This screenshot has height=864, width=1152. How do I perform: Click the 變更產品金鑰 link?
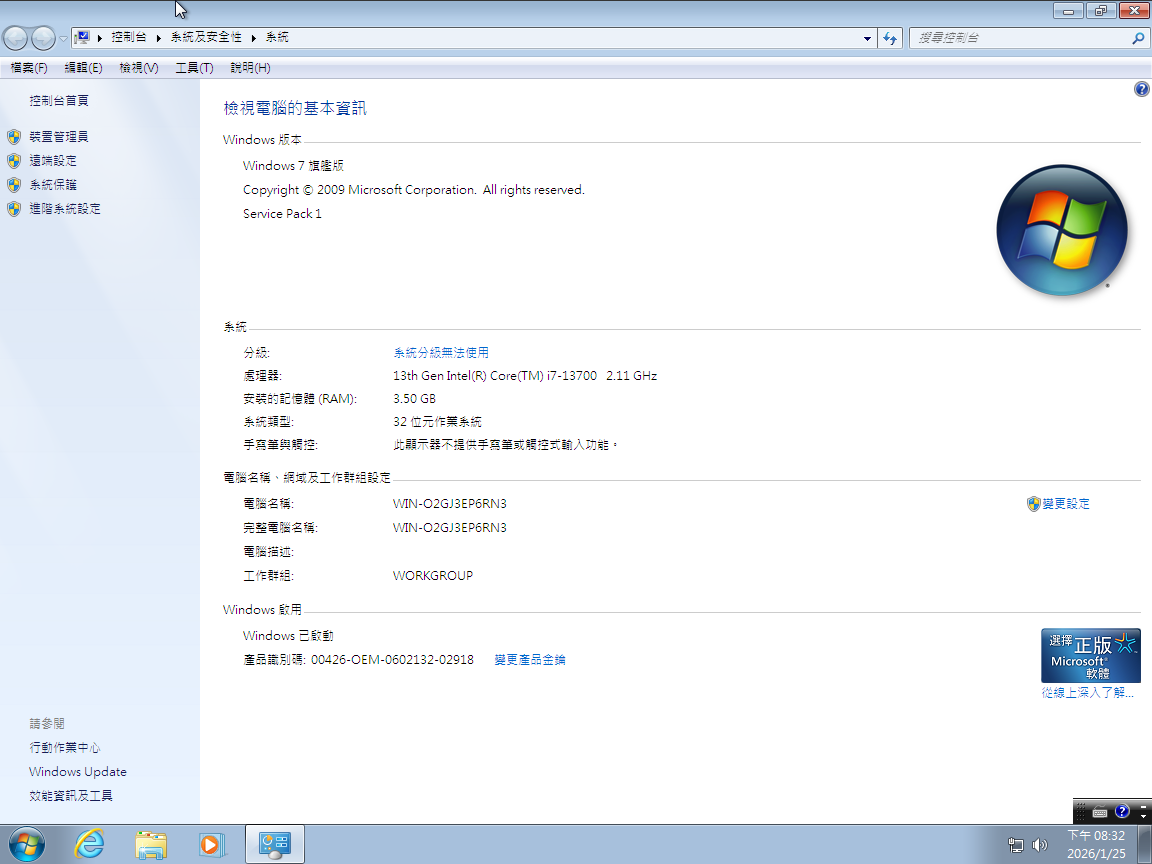click(x=528, y=659)
